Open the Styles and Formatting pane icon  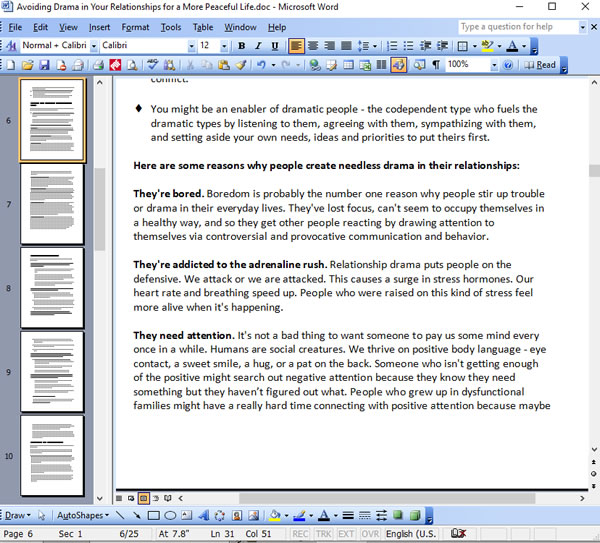pyautogui.click(x=11, y=46)
